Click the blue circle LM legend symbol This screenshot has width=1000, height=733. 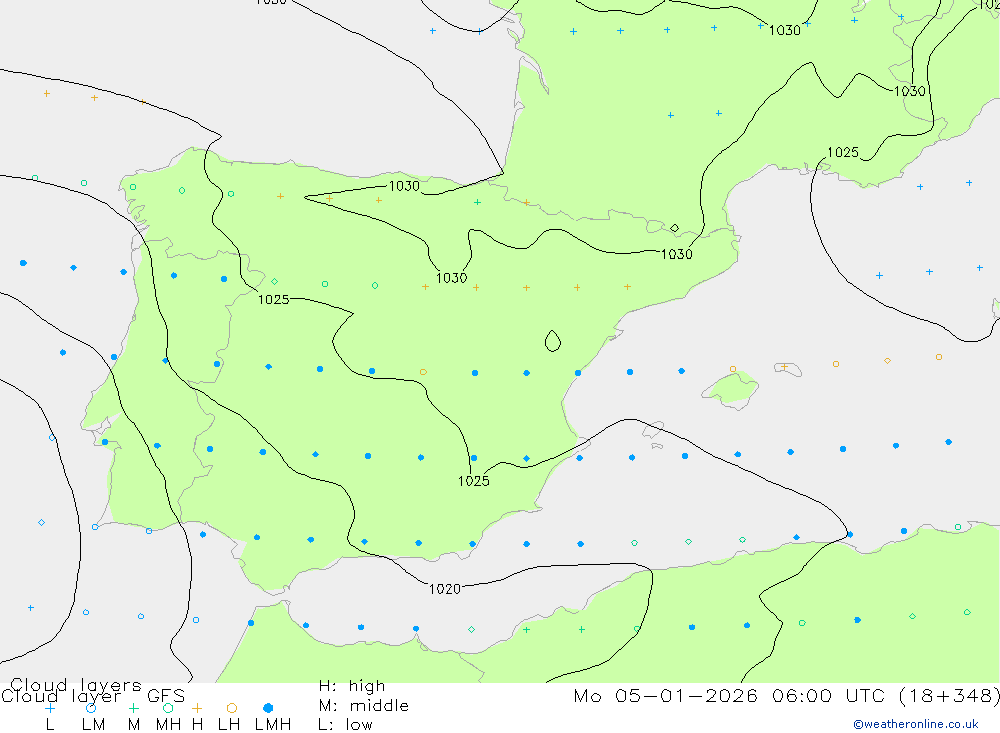tap(91, 708)
